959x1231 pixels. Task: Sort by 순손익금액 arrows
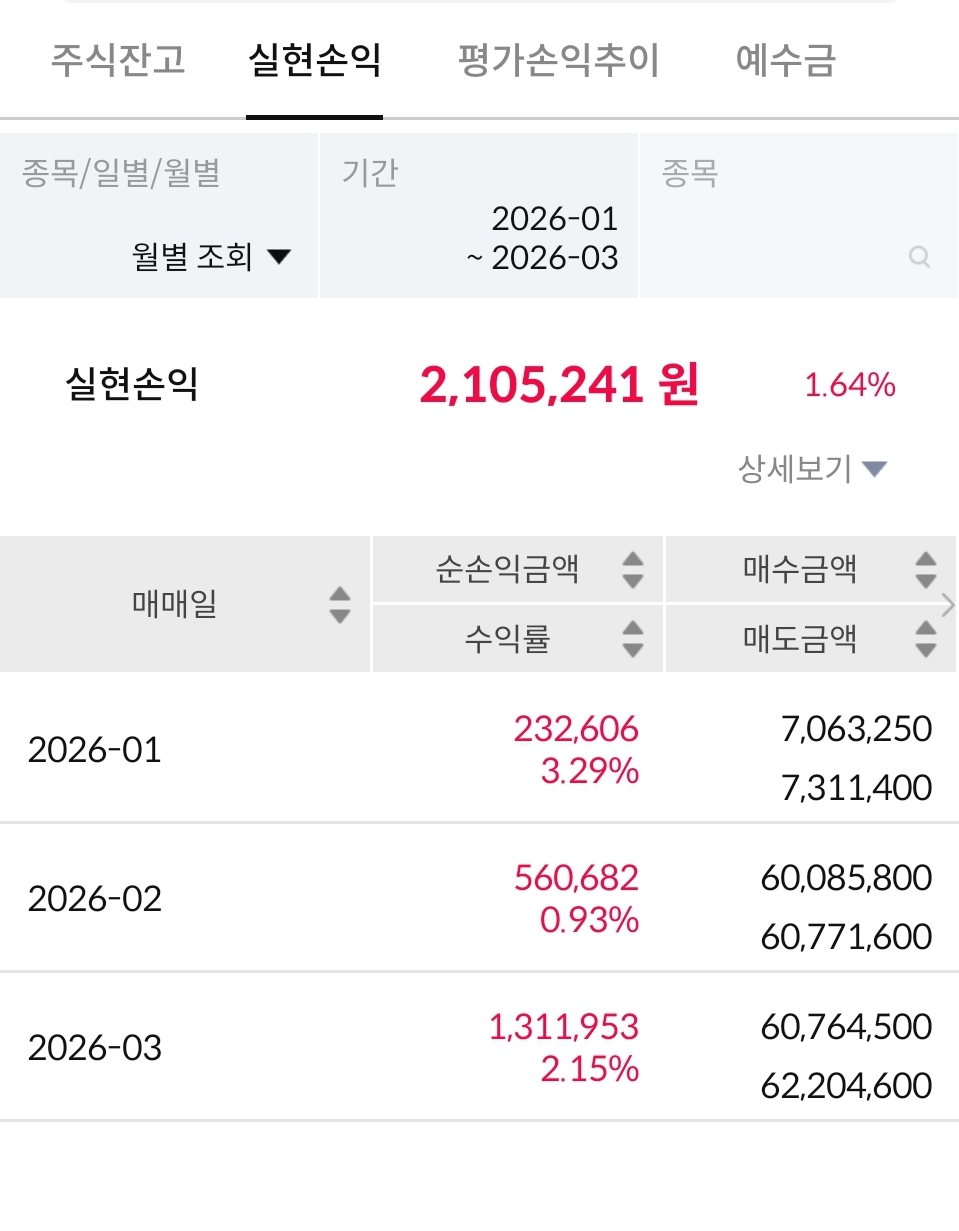[632, 570]
